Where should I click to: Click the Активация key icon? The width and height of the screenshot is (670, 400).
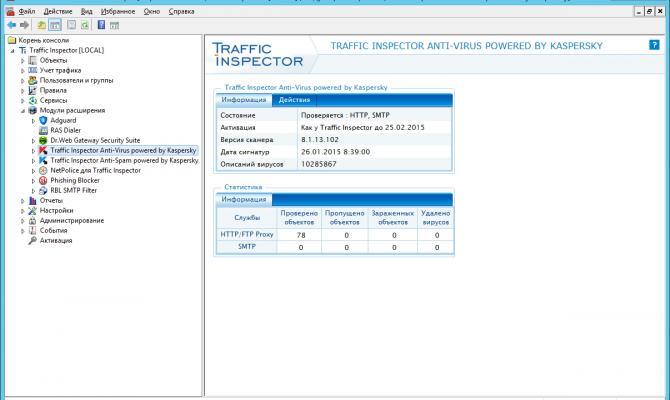pos(32,241)
